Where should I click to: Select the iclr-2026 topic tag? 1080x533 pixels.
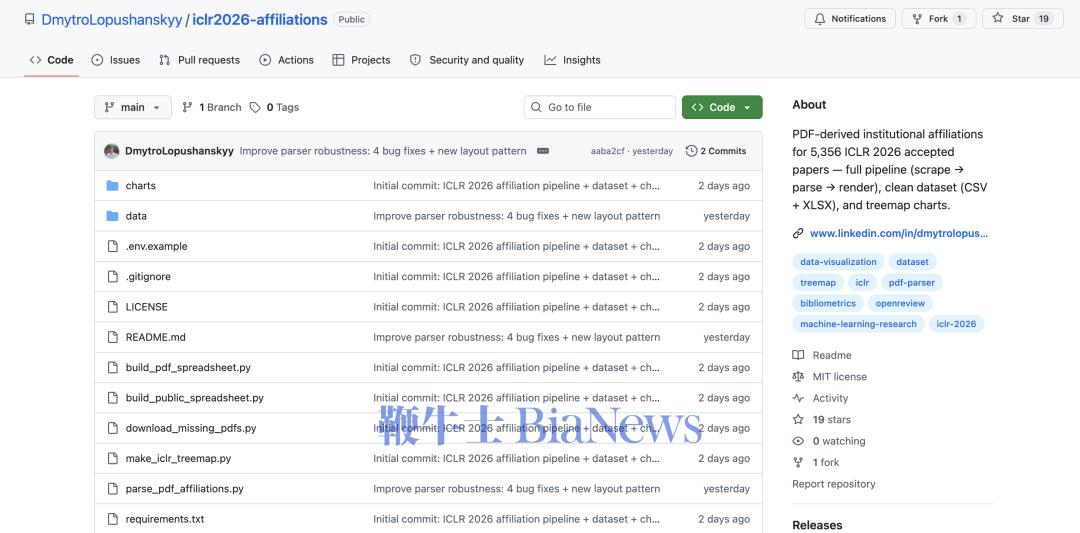[956, 324]
